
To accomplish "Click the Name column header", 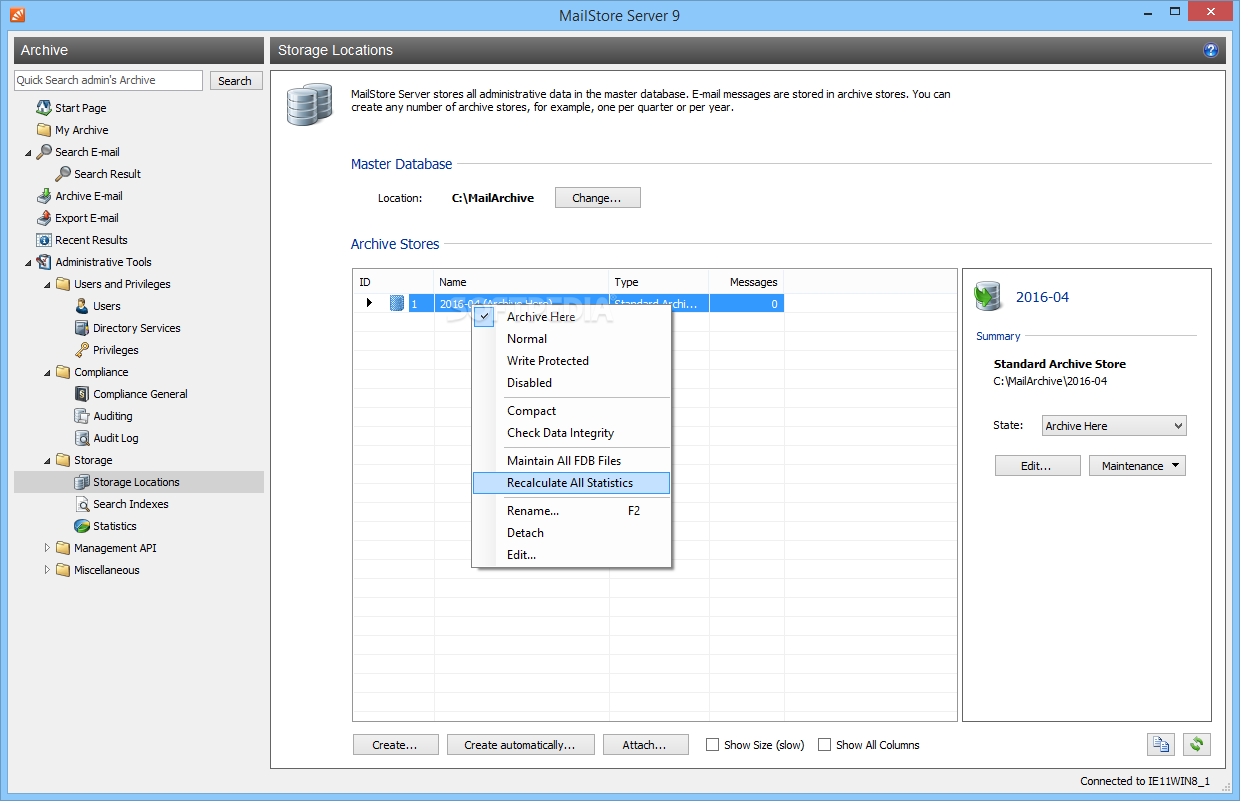I will [521, 282].
